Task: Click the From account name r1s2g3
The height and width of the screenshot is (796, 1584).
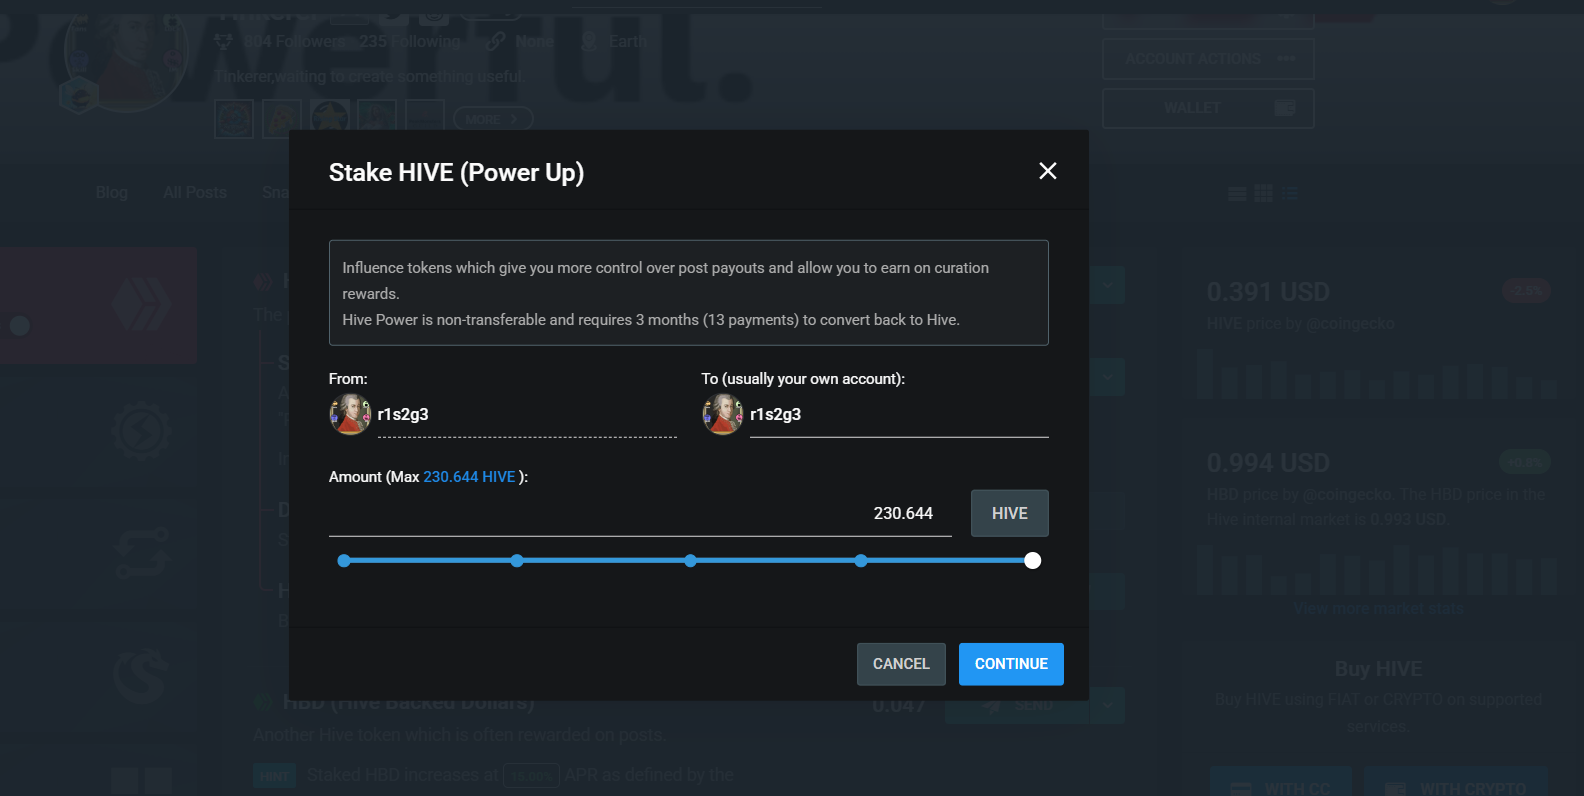Action: [x=403, y=414]
